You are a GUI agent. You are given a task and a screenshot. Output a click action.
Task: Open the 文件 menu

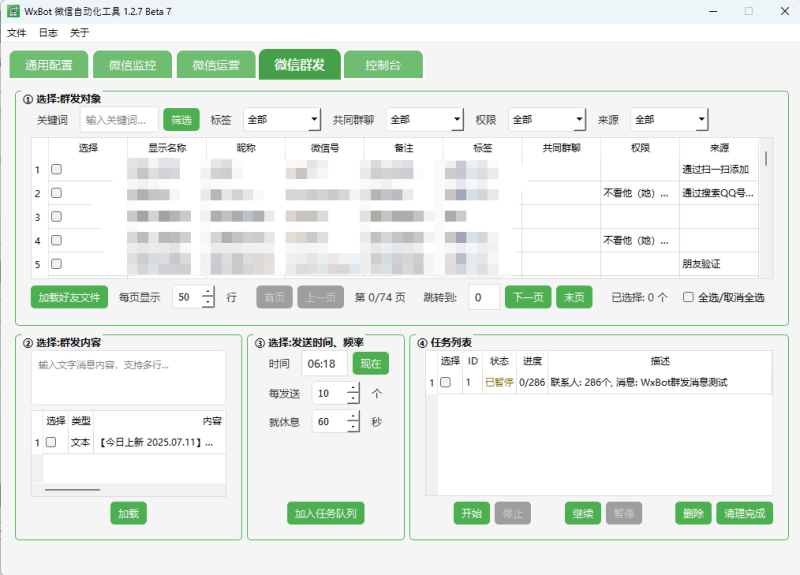tap(16, 32)
